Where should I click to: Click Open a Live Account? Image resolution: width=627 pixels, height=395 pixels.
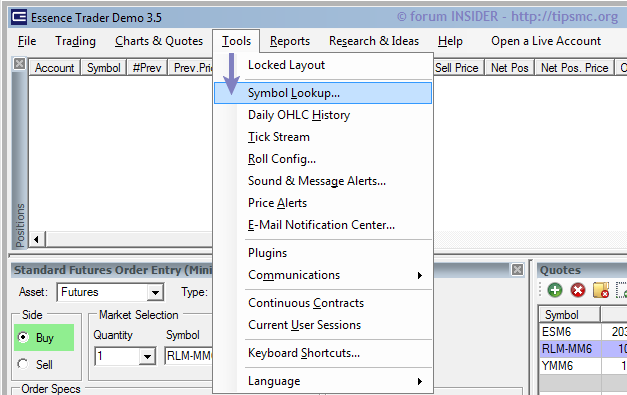click(546, 41)
